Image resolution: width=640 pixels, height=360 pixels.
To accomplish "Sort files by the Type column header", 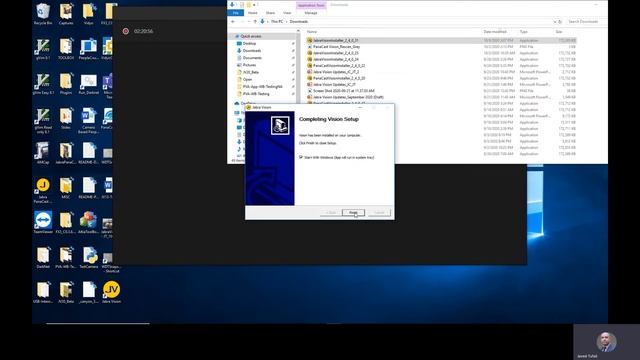I will 524,31.
